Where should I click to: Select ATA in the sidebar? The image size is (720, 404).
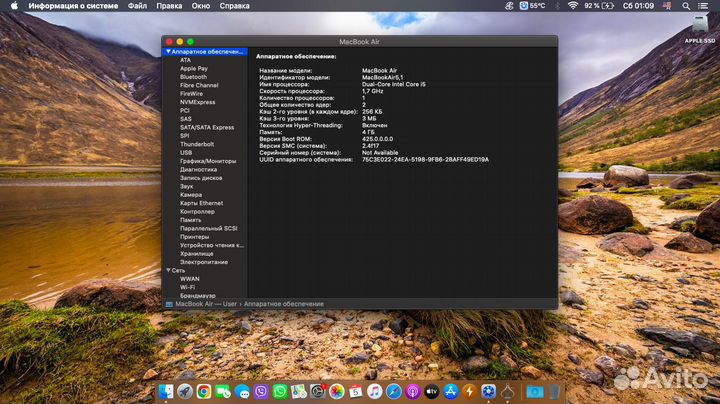click(x=186, y=60)
